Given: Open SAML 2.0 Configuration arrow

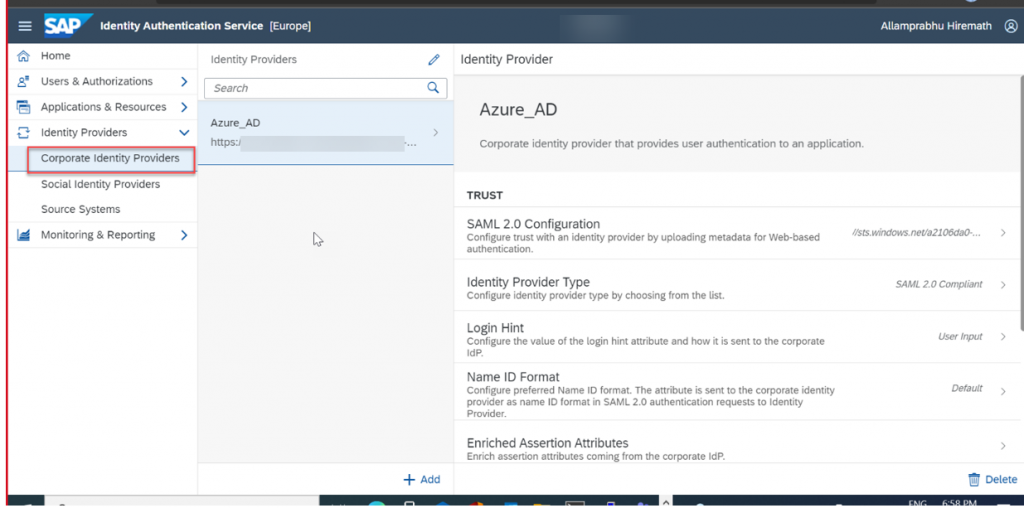Looking at the screenshot, I should [x=1003, y=233].
